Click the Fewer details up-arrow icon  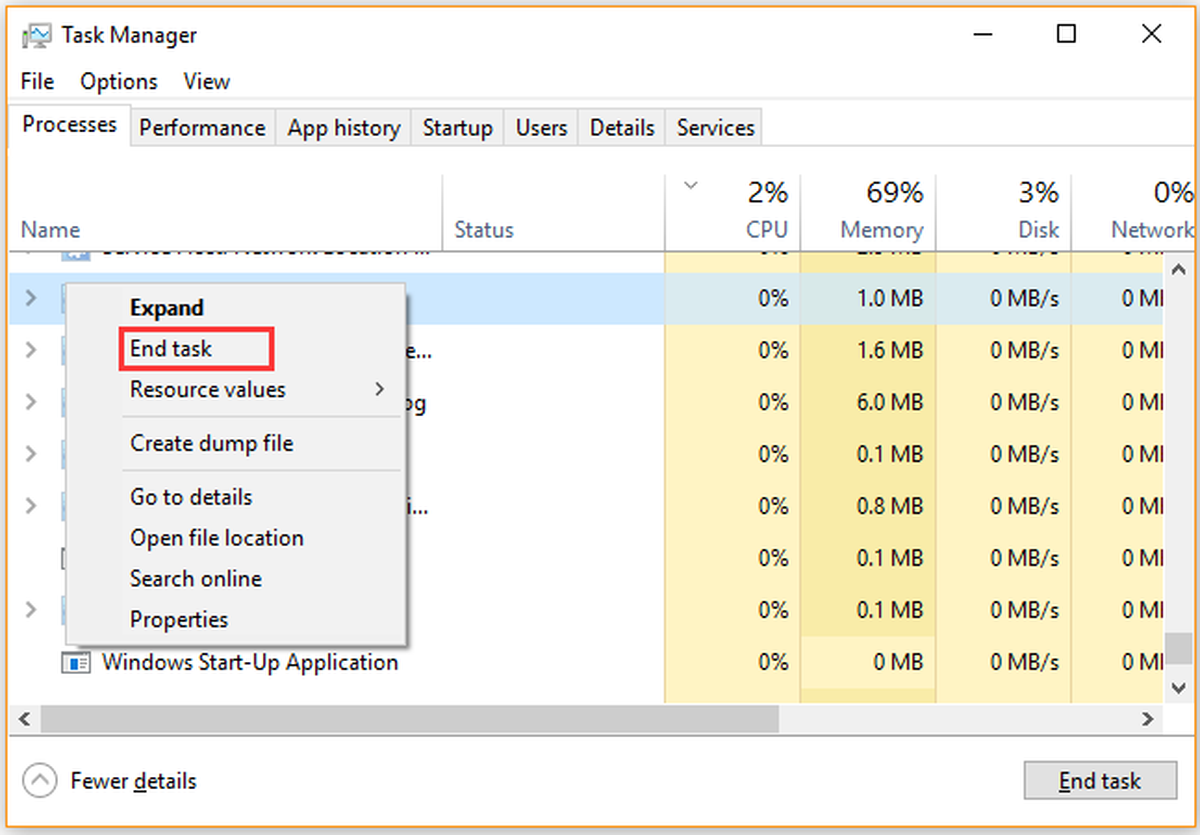tap(40, 781)
